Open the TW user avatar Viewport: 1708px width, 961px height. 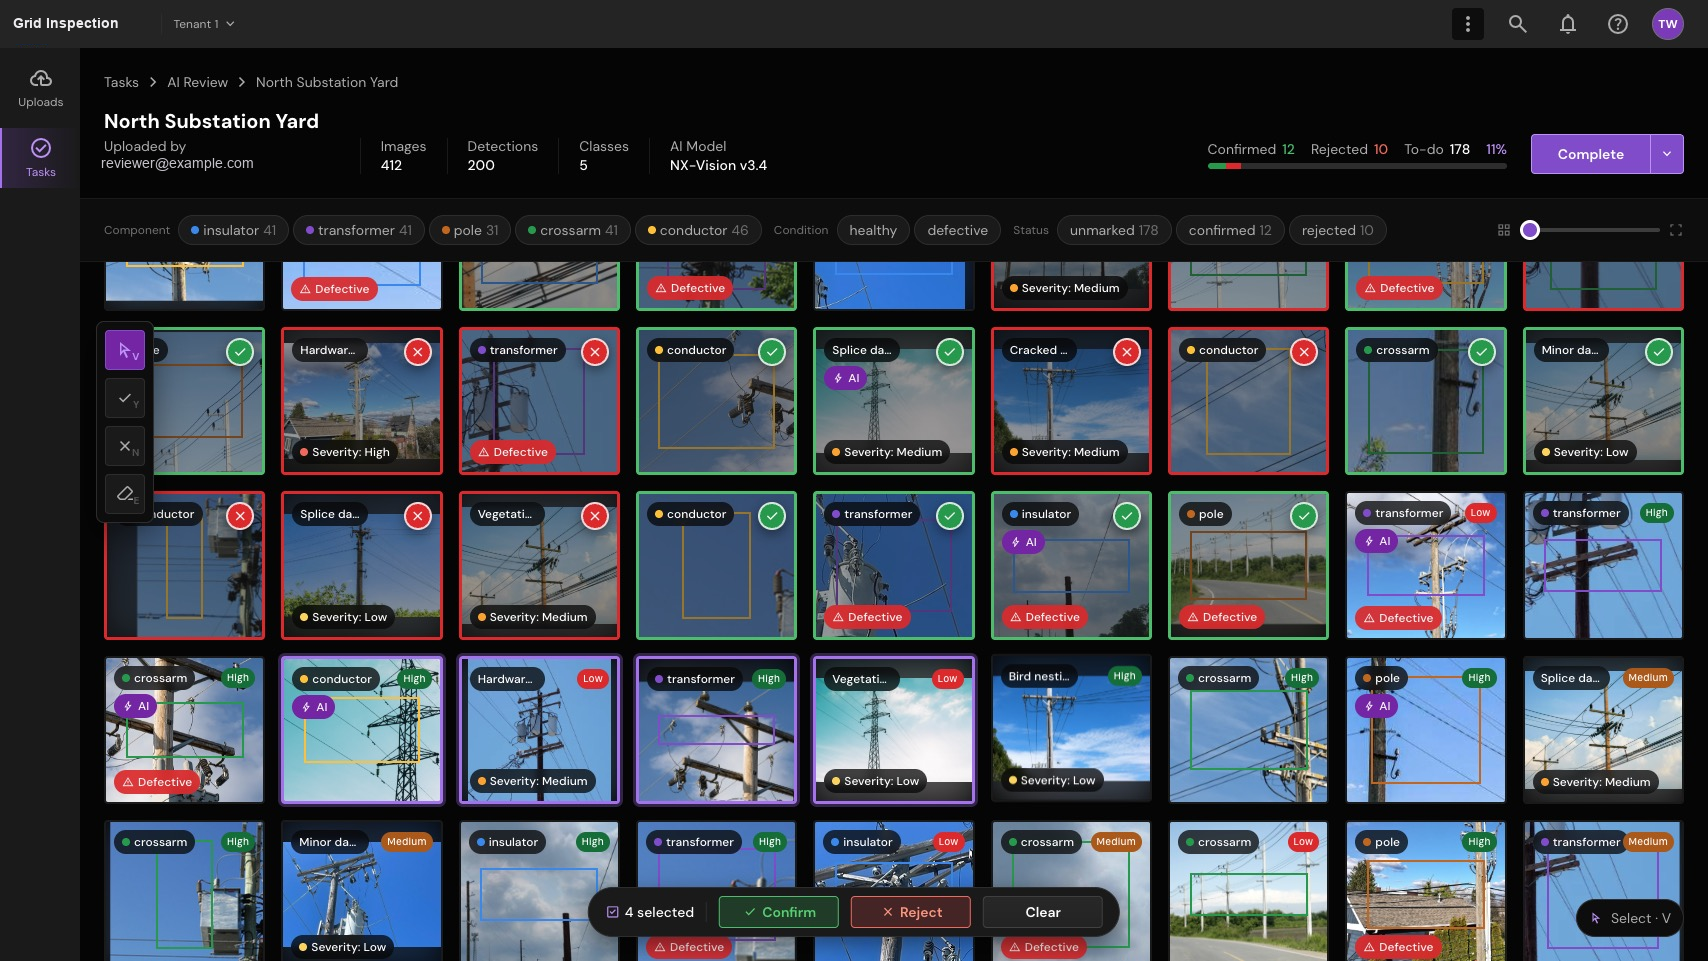pyautogui.click(x=1667, y=24)
